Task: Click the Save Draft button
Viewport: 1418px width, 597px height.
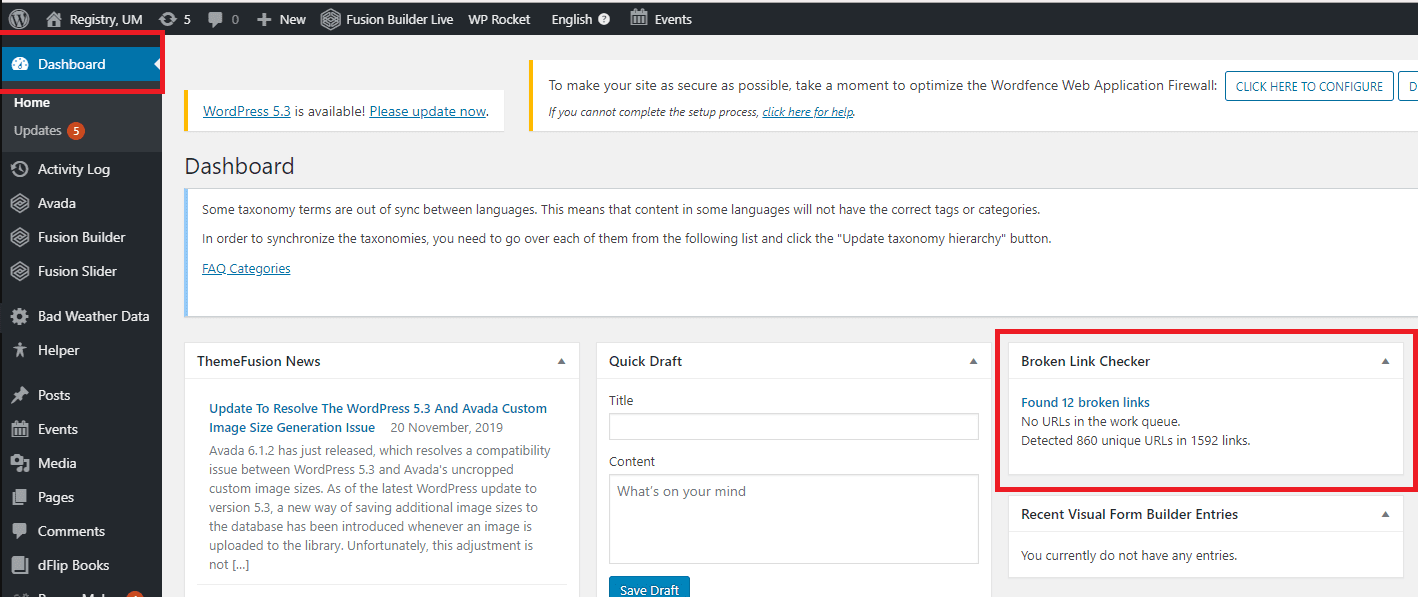Action: click(x=649, y=588)
